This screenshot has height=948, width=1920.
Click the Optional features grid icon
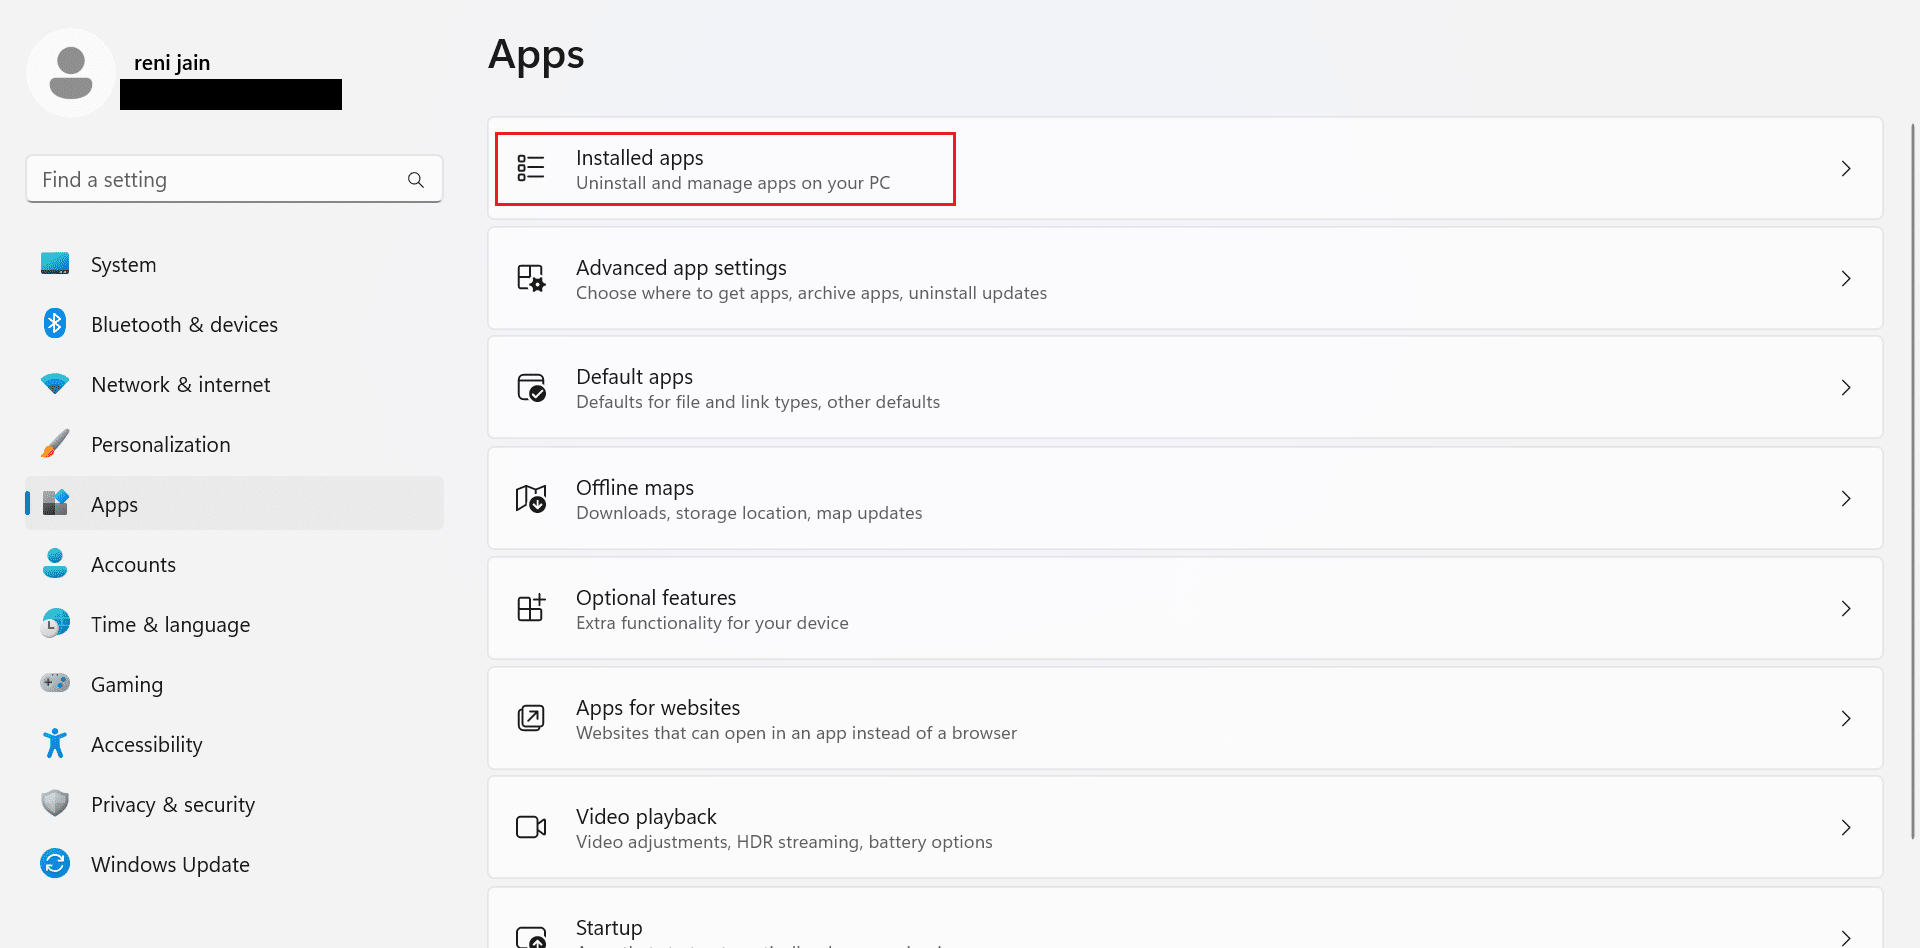(531, 608)
